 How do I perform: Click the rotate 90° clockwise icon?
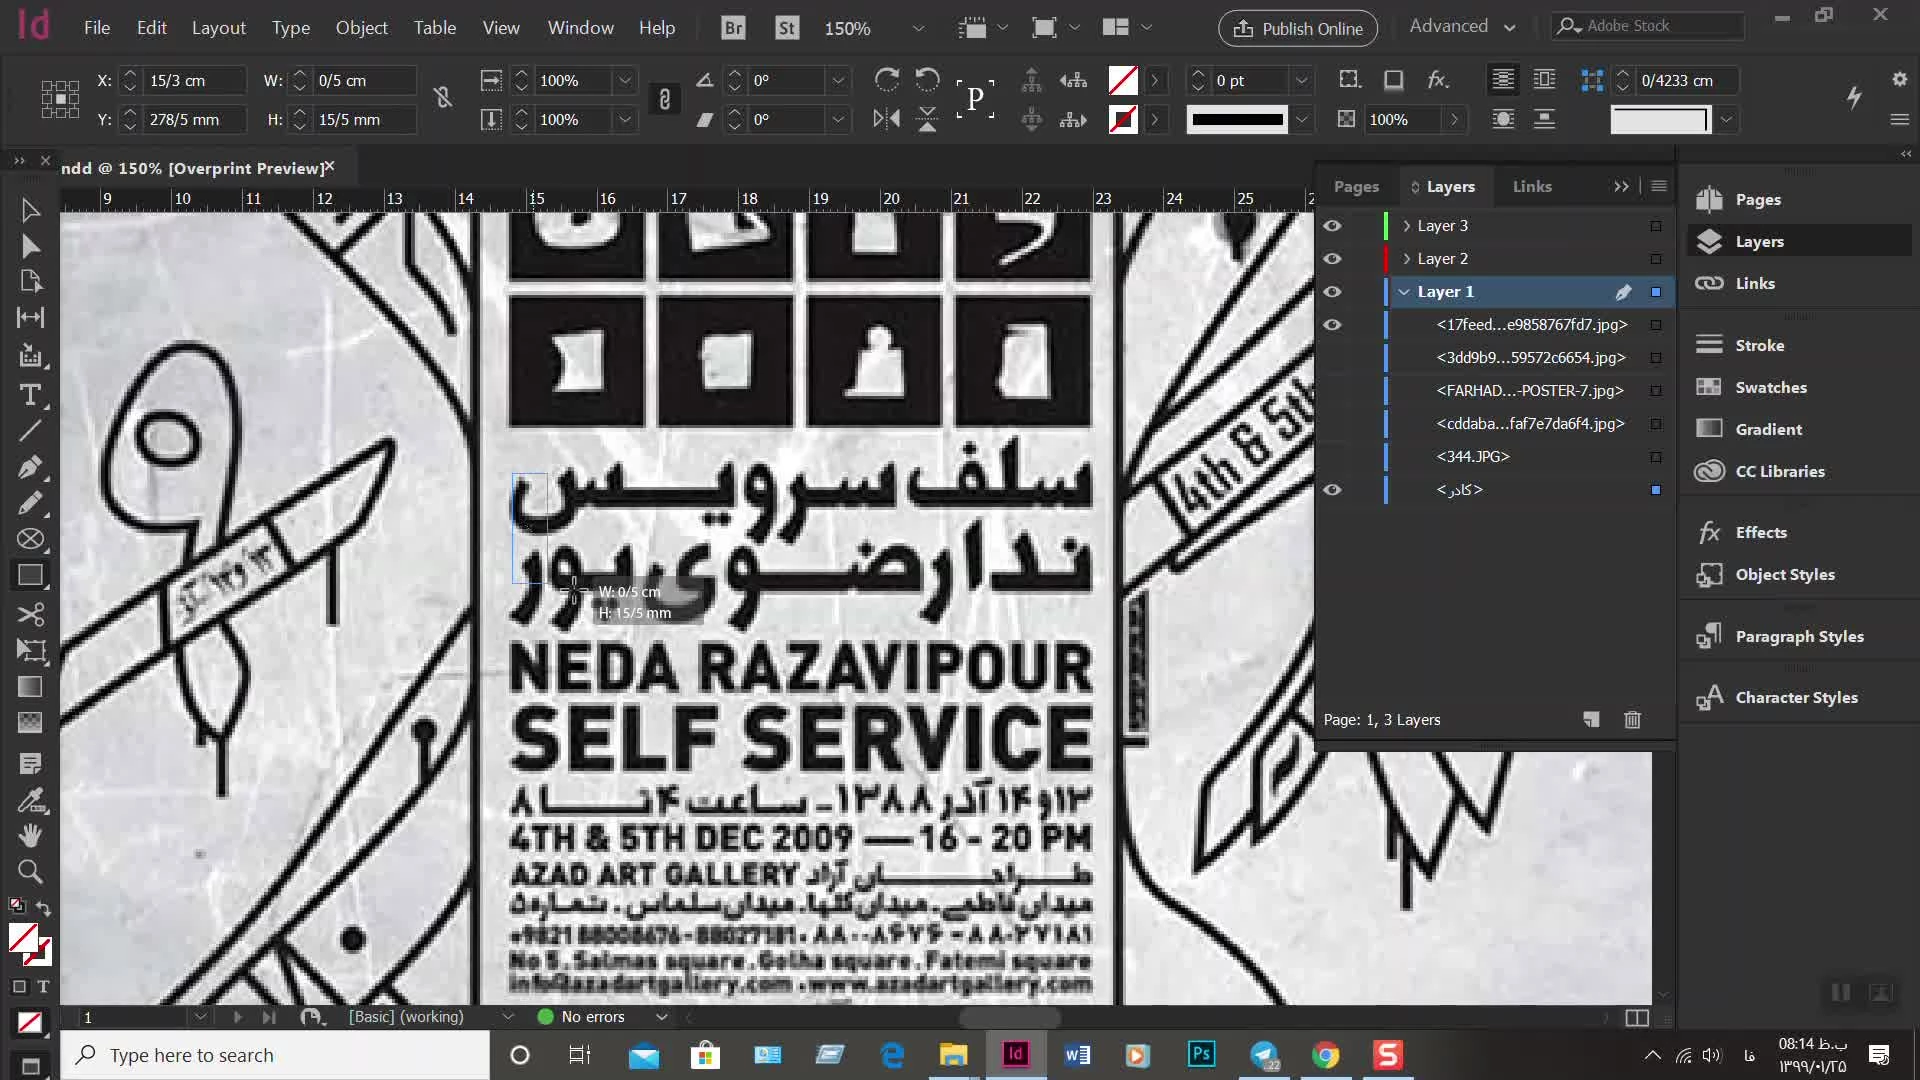point(886,80)
